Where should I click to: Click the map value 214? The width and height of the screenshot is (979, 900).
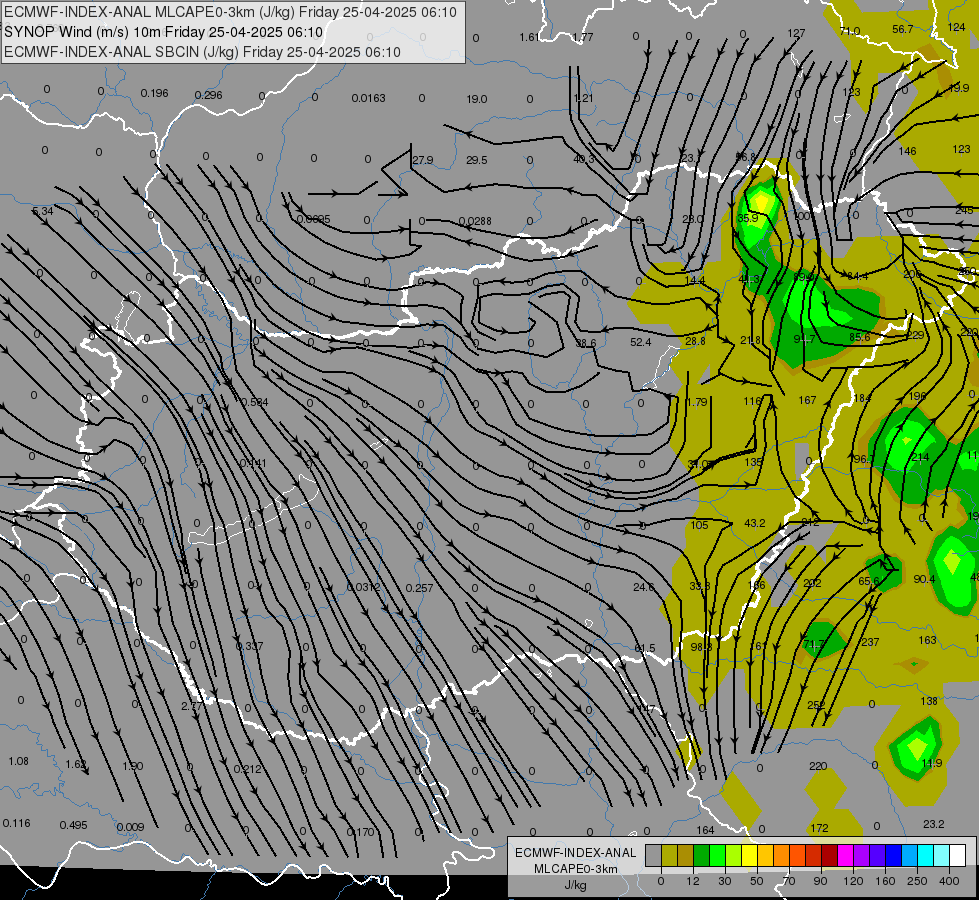[x=920, y=457]
